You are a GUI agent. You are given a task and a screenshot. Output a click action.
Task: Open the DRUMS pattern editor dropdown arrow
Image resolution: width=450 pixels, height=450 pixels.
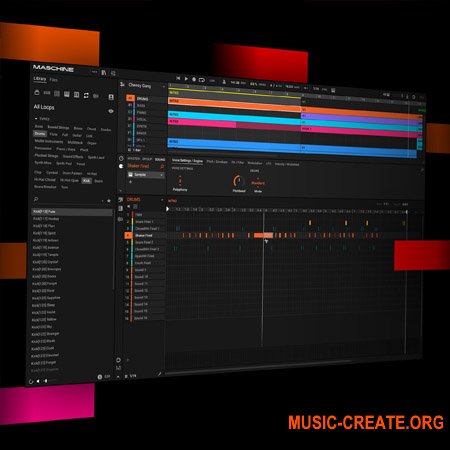click(162, 200)
